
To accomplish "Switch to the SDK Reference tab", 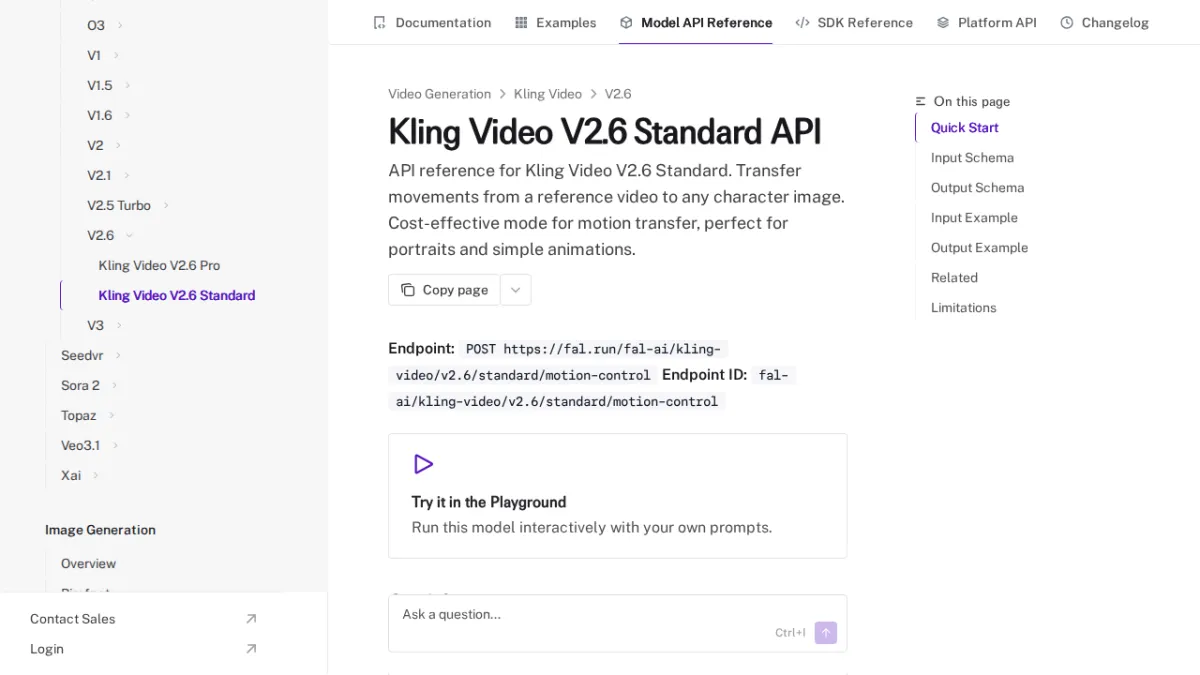I will tap(854, 22).
